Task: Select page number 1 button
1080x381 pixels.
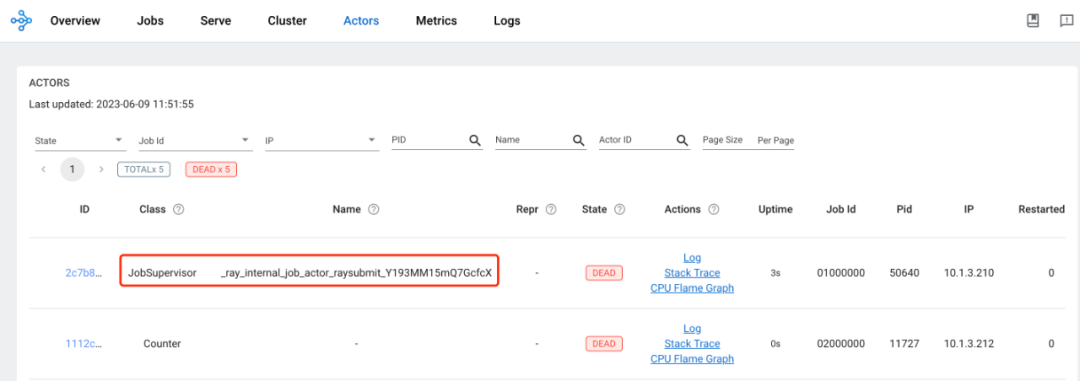Action: (x=72, y=169)
